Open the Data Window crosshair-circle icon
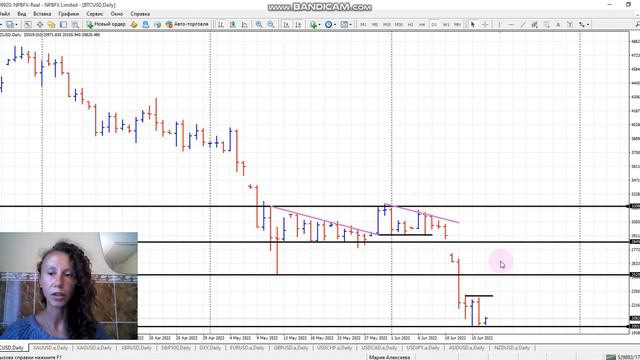 40,24
